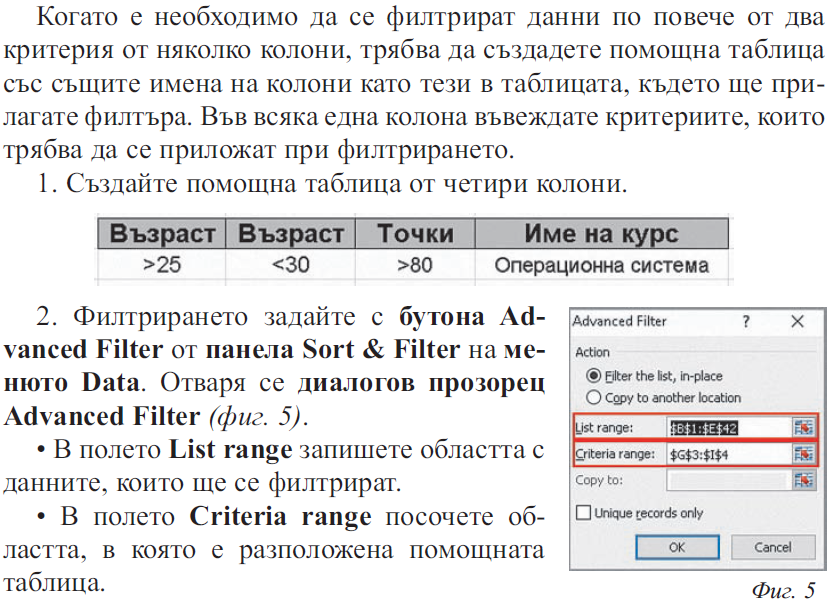Select the first 'Възраст' column header
Image resolution: width=832 pixels, height=606 pixels.
click(162, 234)
